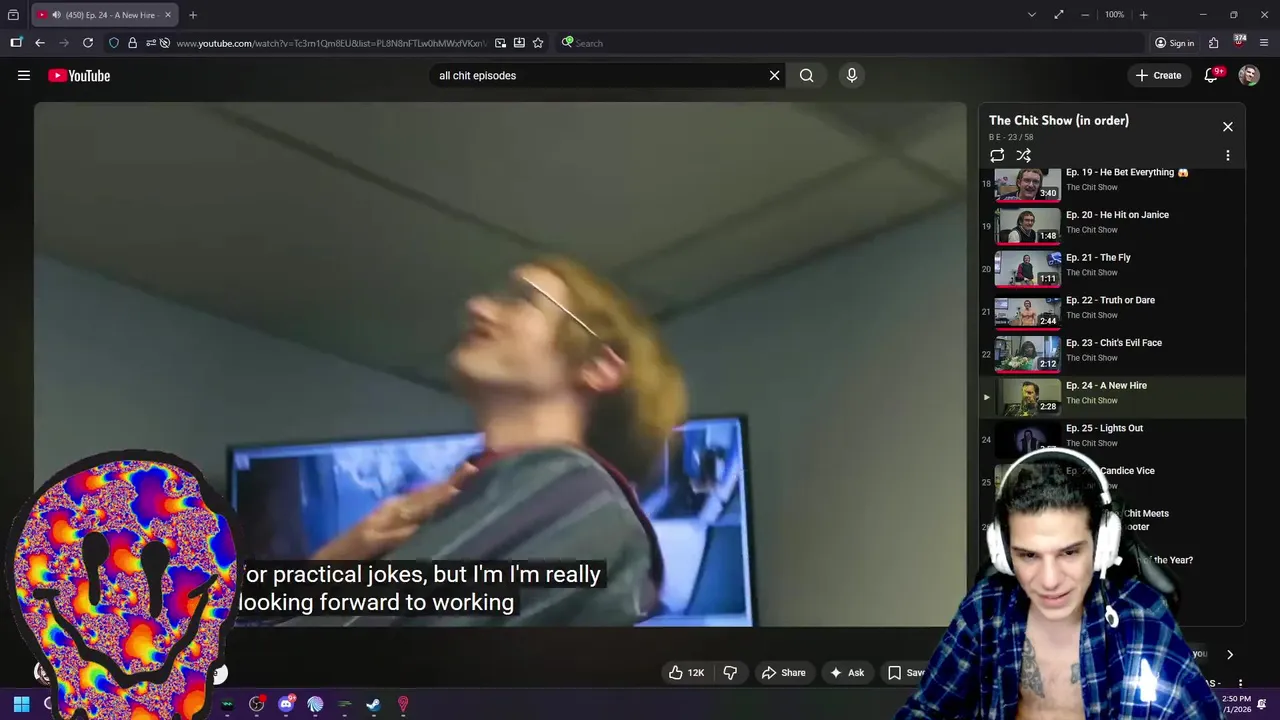This screenshot has height=720, width=1280.
Task: Open a new browser tab
Action: (x=193, y=15)
